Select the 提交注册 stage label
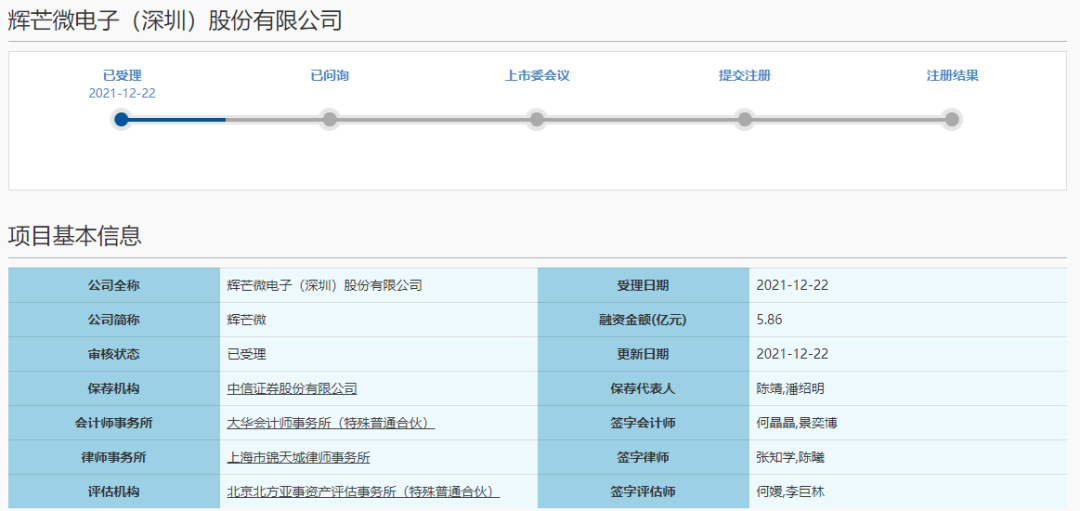This screenshot has width=1080, height=511. pyautogui.click(x=745, y=76)
